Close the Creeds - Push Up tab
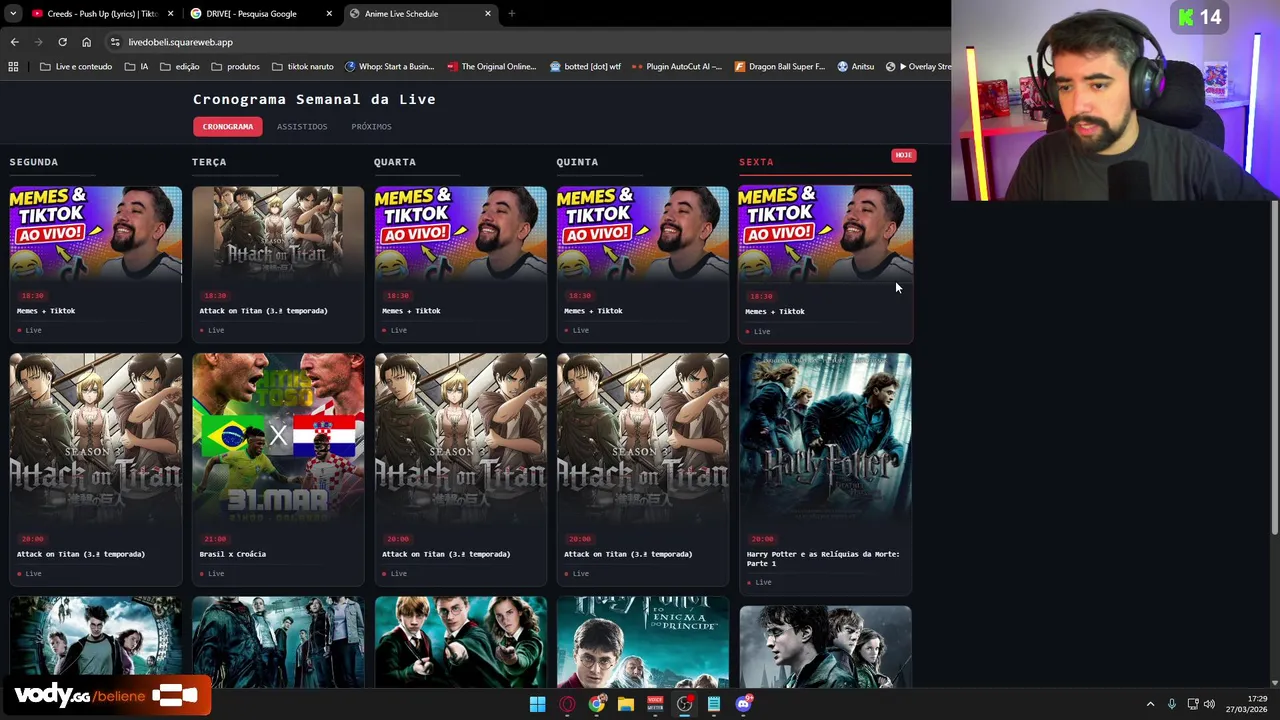Image resolution: width=1280 pixels, height=720 pixels. click(170, 14)
